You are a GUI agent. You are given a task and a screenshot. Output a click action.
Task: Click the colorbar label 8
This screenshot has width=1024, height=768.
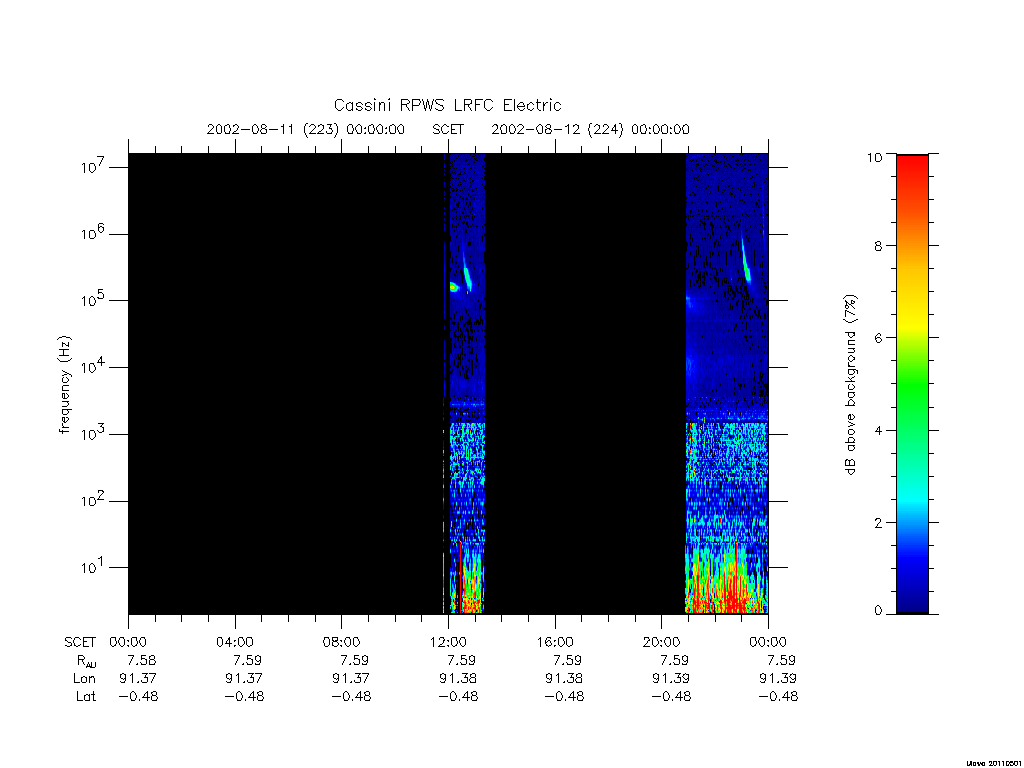[x=878, y=246]
